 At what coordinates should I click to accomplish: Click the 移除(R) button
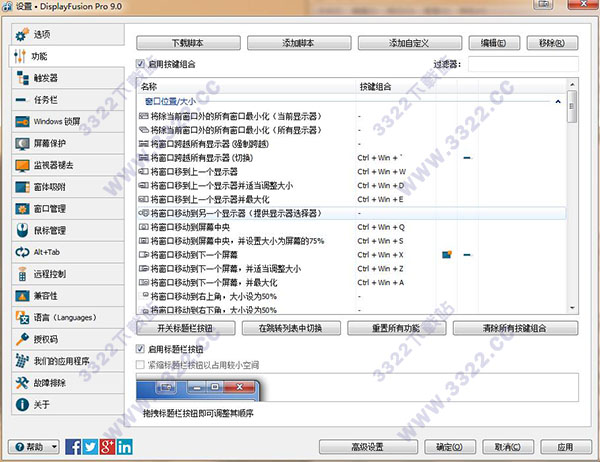tap(552, 43)
